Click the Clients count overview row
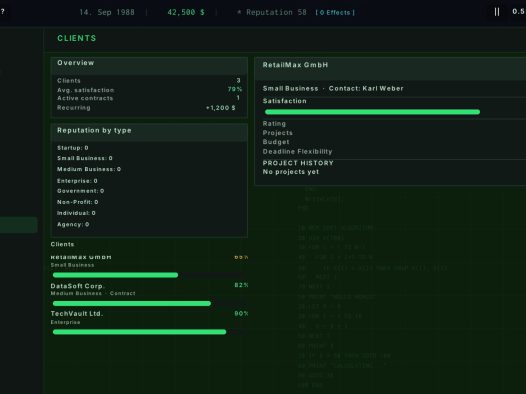 (149, 80)
